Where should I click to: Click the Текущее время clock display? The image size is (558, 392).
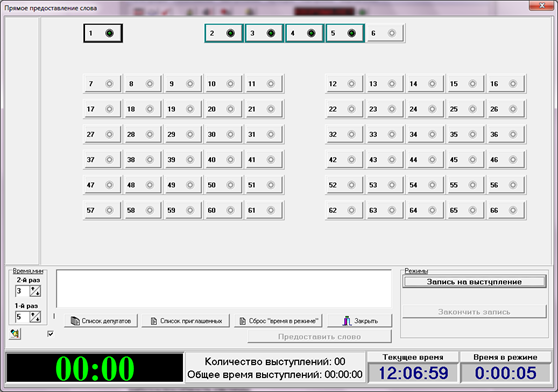[x=413, y=373]
